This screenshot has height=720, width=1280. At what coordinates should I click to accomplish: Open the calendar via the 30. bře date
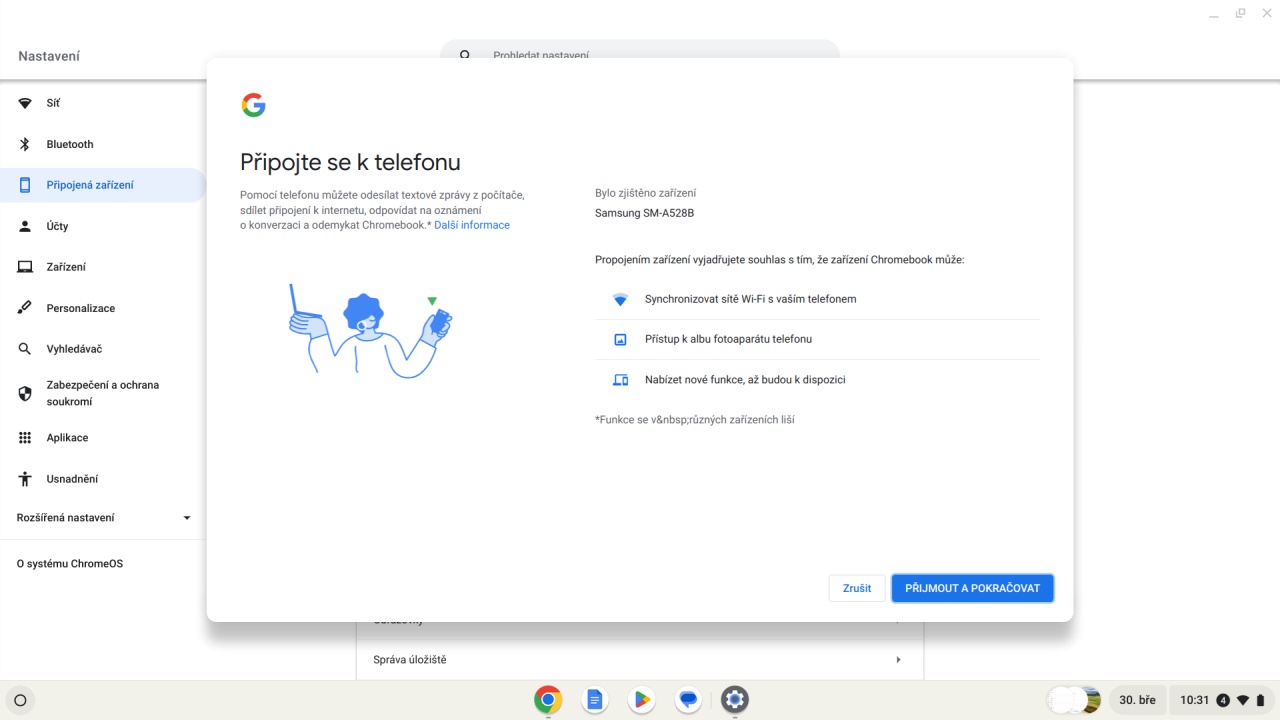tap(1137, 700)
